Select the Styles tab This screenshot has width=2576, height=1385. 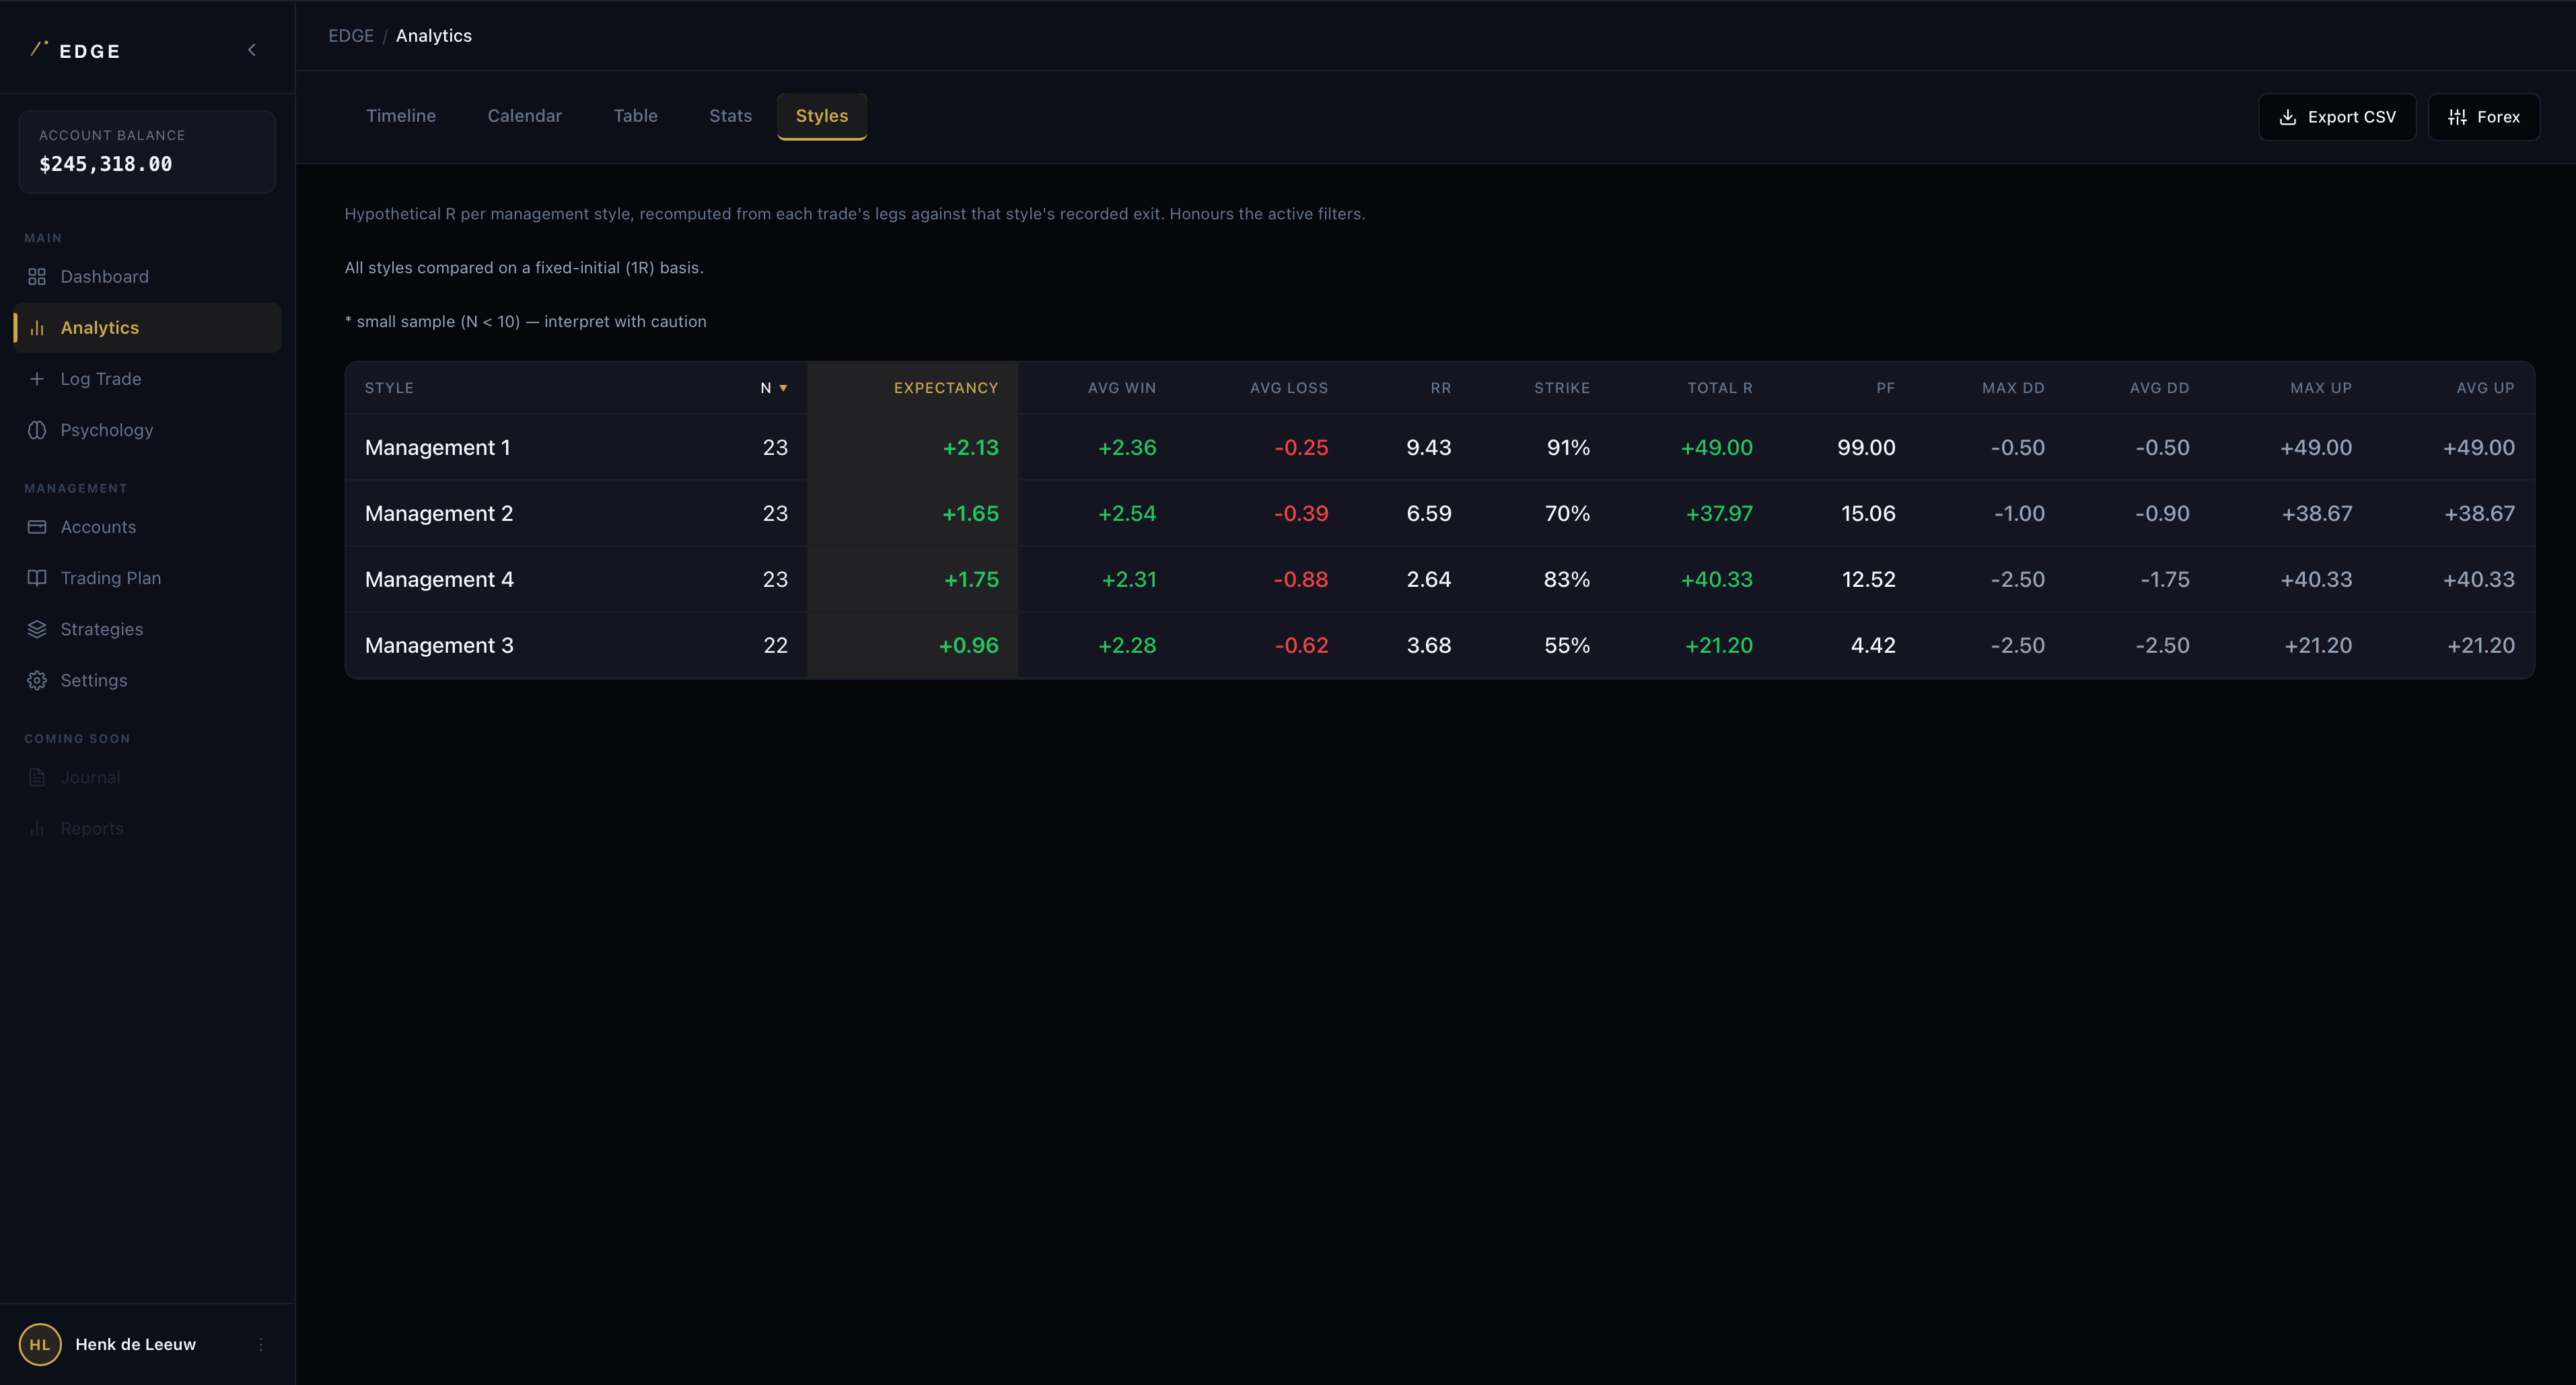(x=822, y=116)
